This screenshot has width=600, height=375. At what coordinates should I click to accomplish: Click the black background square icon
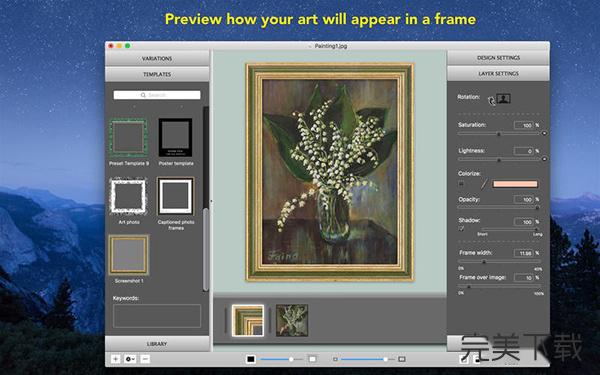point(251,359)
